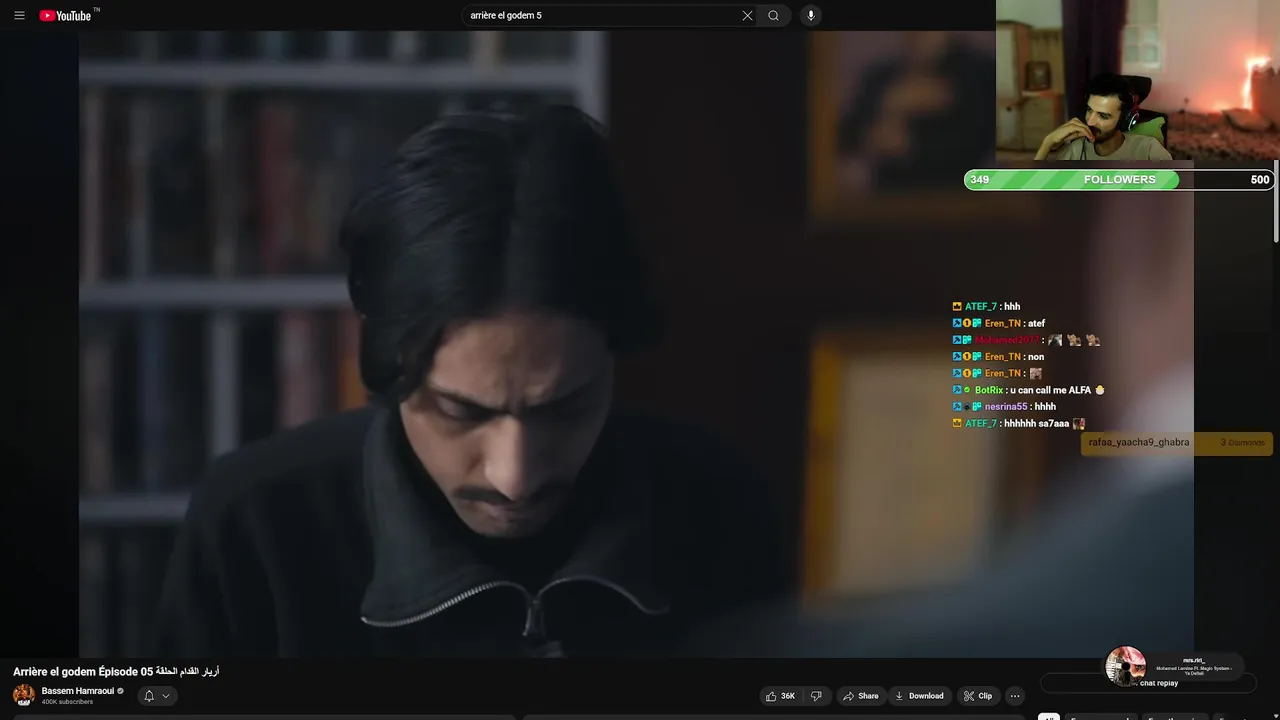Image resolution: width=1280 pixels, height=720 pixels.
Task: Click the "400K subscribers" text
Action: 67,702
